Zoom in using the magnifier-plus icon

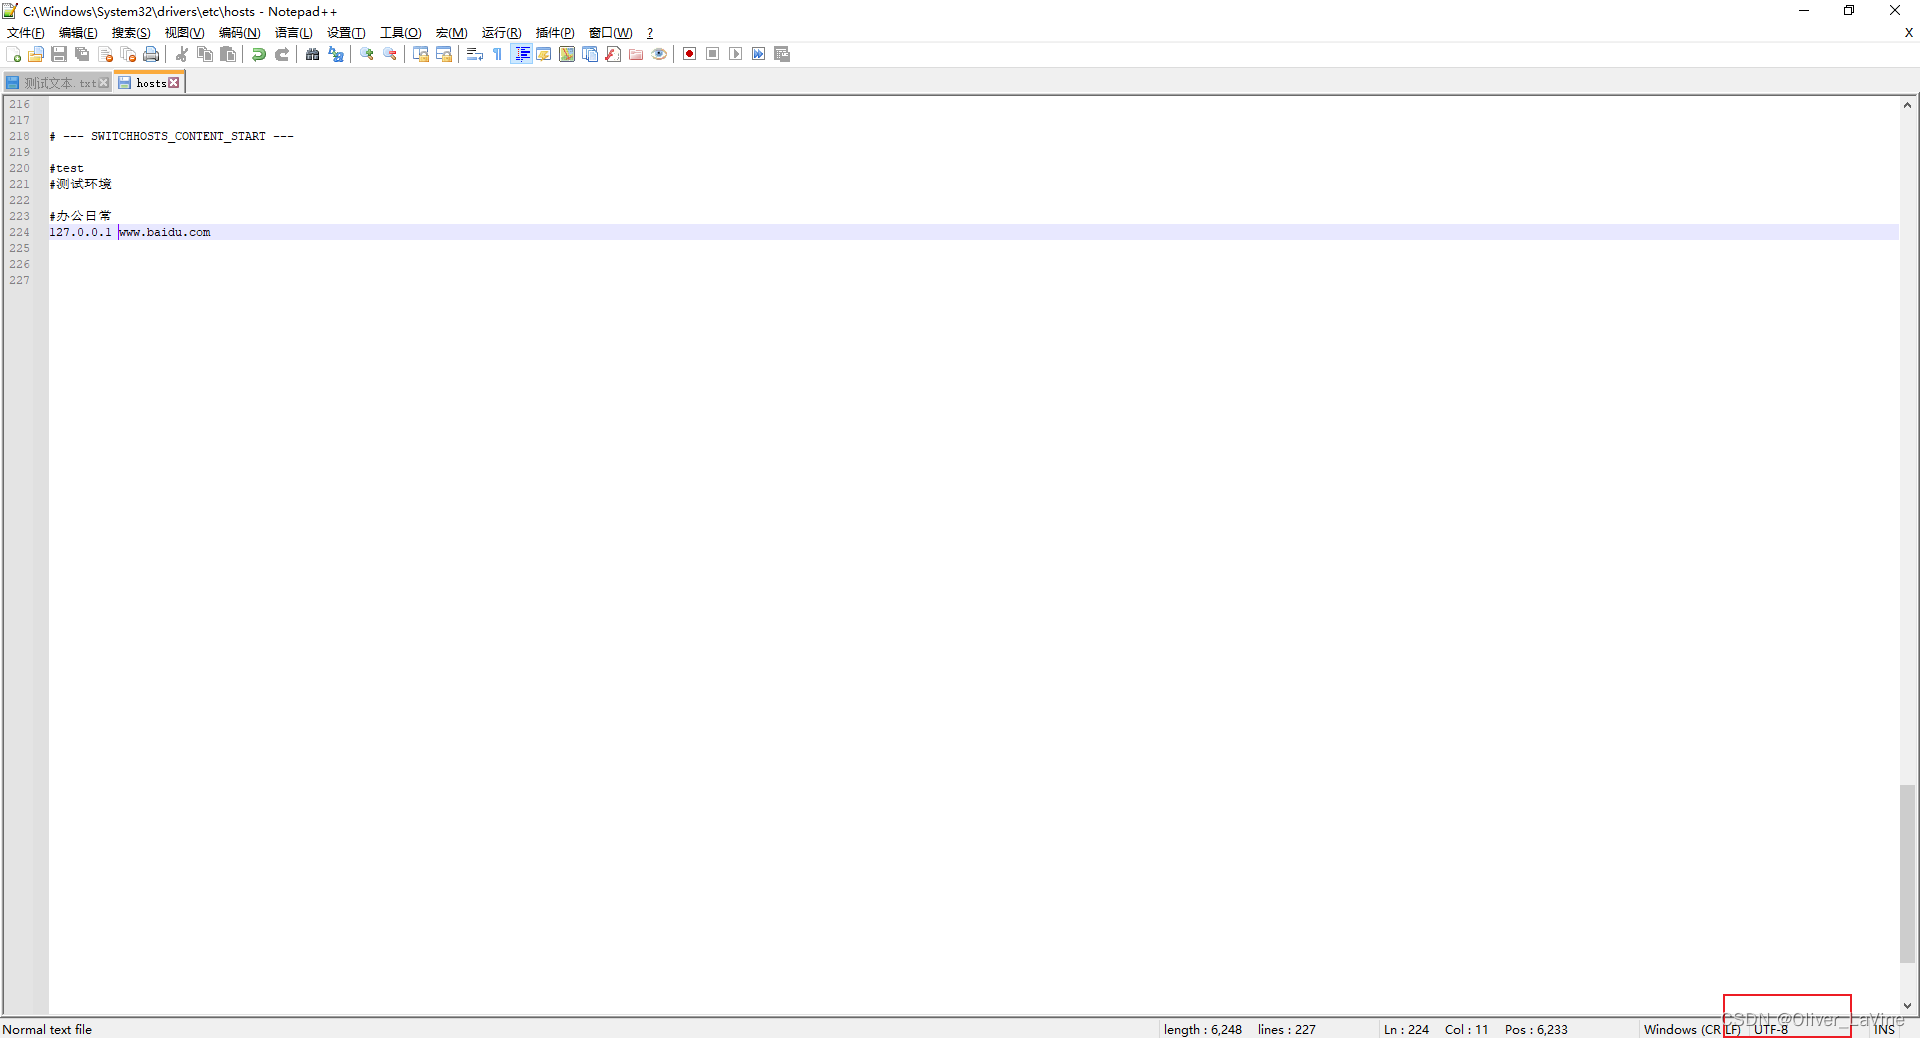(x=366, y=54)
